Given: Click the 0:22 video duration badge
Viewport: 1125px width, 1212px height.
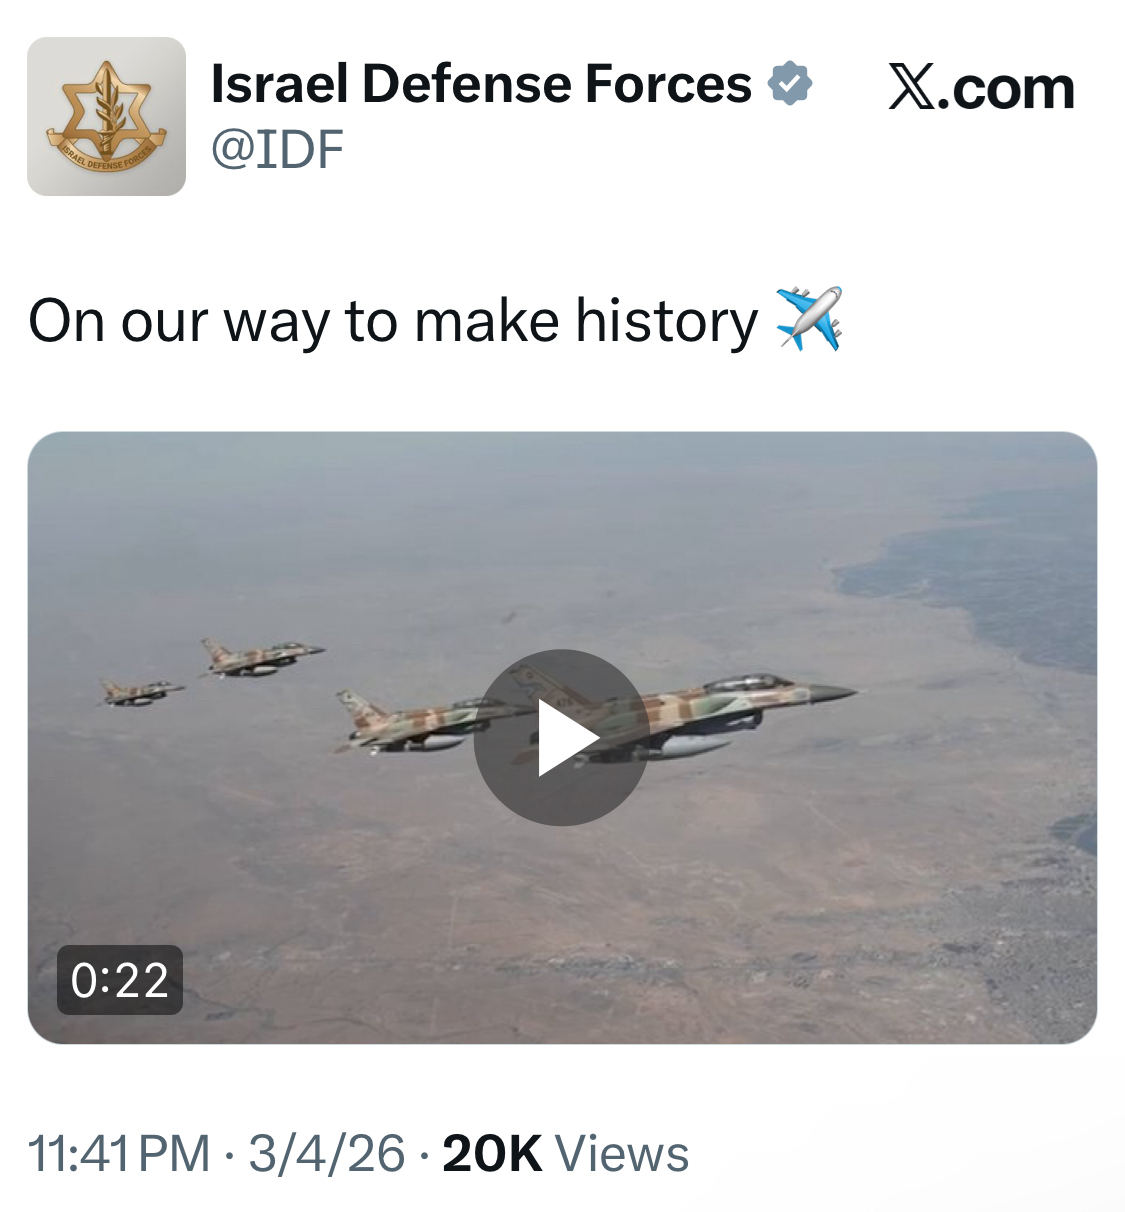Looking at the screenshot, I should pos(120,980).
